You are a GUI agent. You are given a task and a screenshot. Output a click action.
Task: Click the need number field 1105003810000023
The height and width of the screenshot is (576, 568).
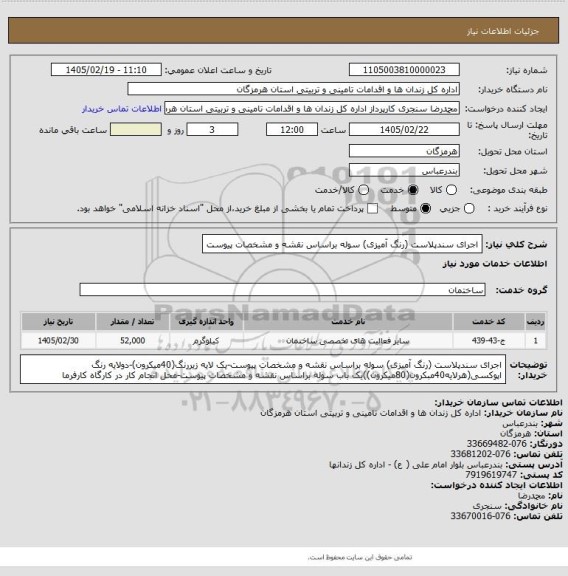click(x=404, y=70)
